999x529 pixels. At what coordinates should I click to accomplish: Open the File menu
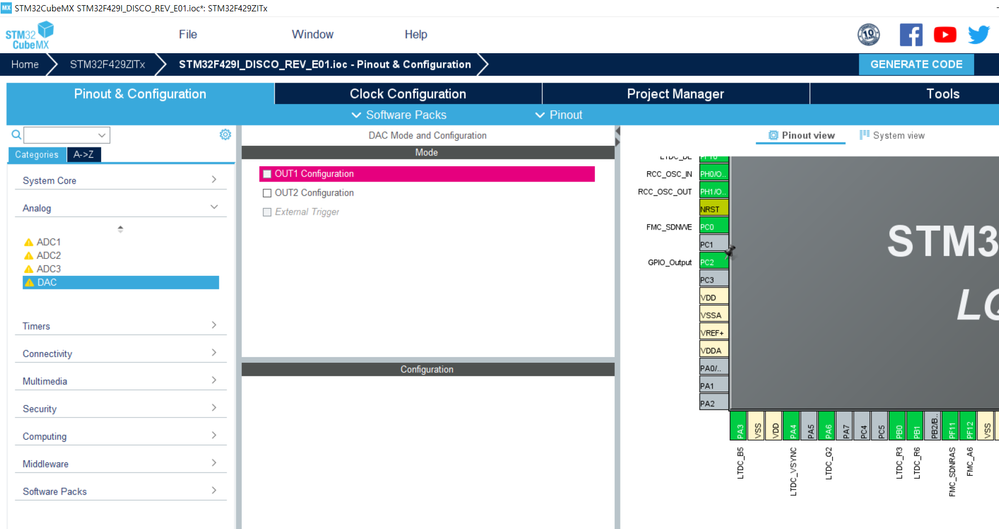pyautogui.click(x=188, y=34)
